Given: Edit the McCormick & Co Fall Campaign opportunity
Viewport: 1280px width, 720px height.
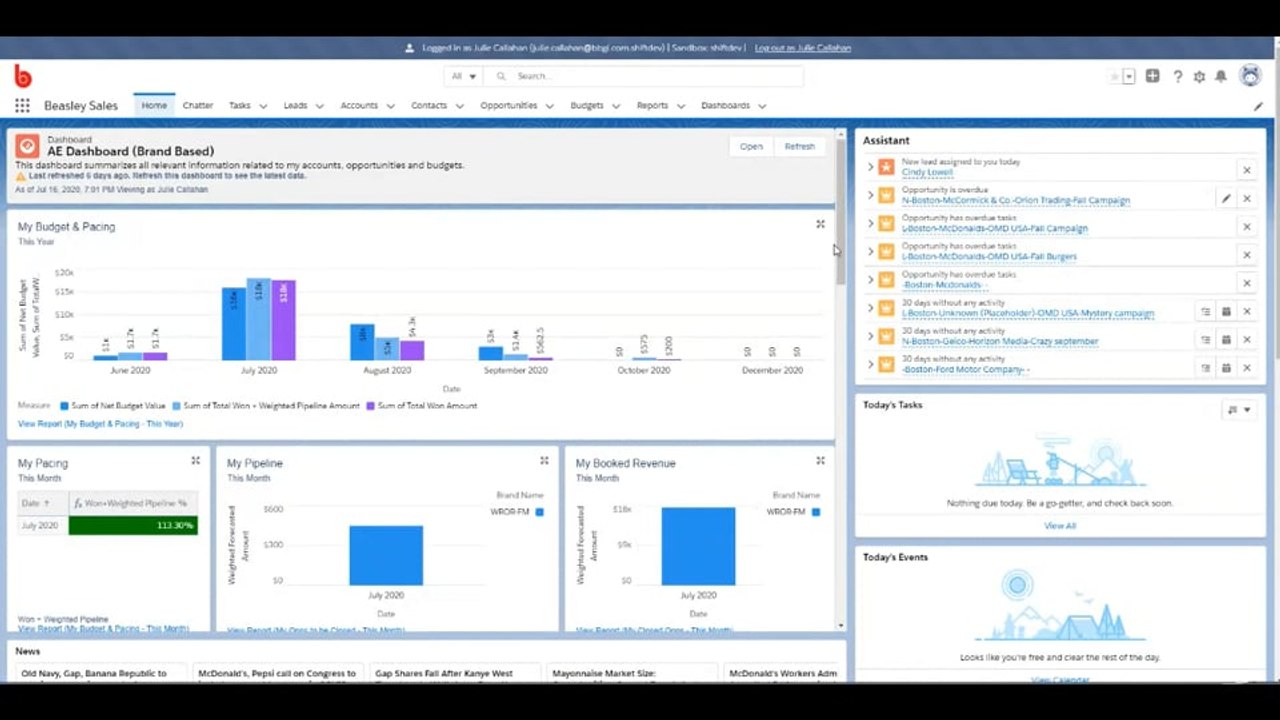Looking at the screenshot, I should pyautogui.click(x=1226, y=198).
